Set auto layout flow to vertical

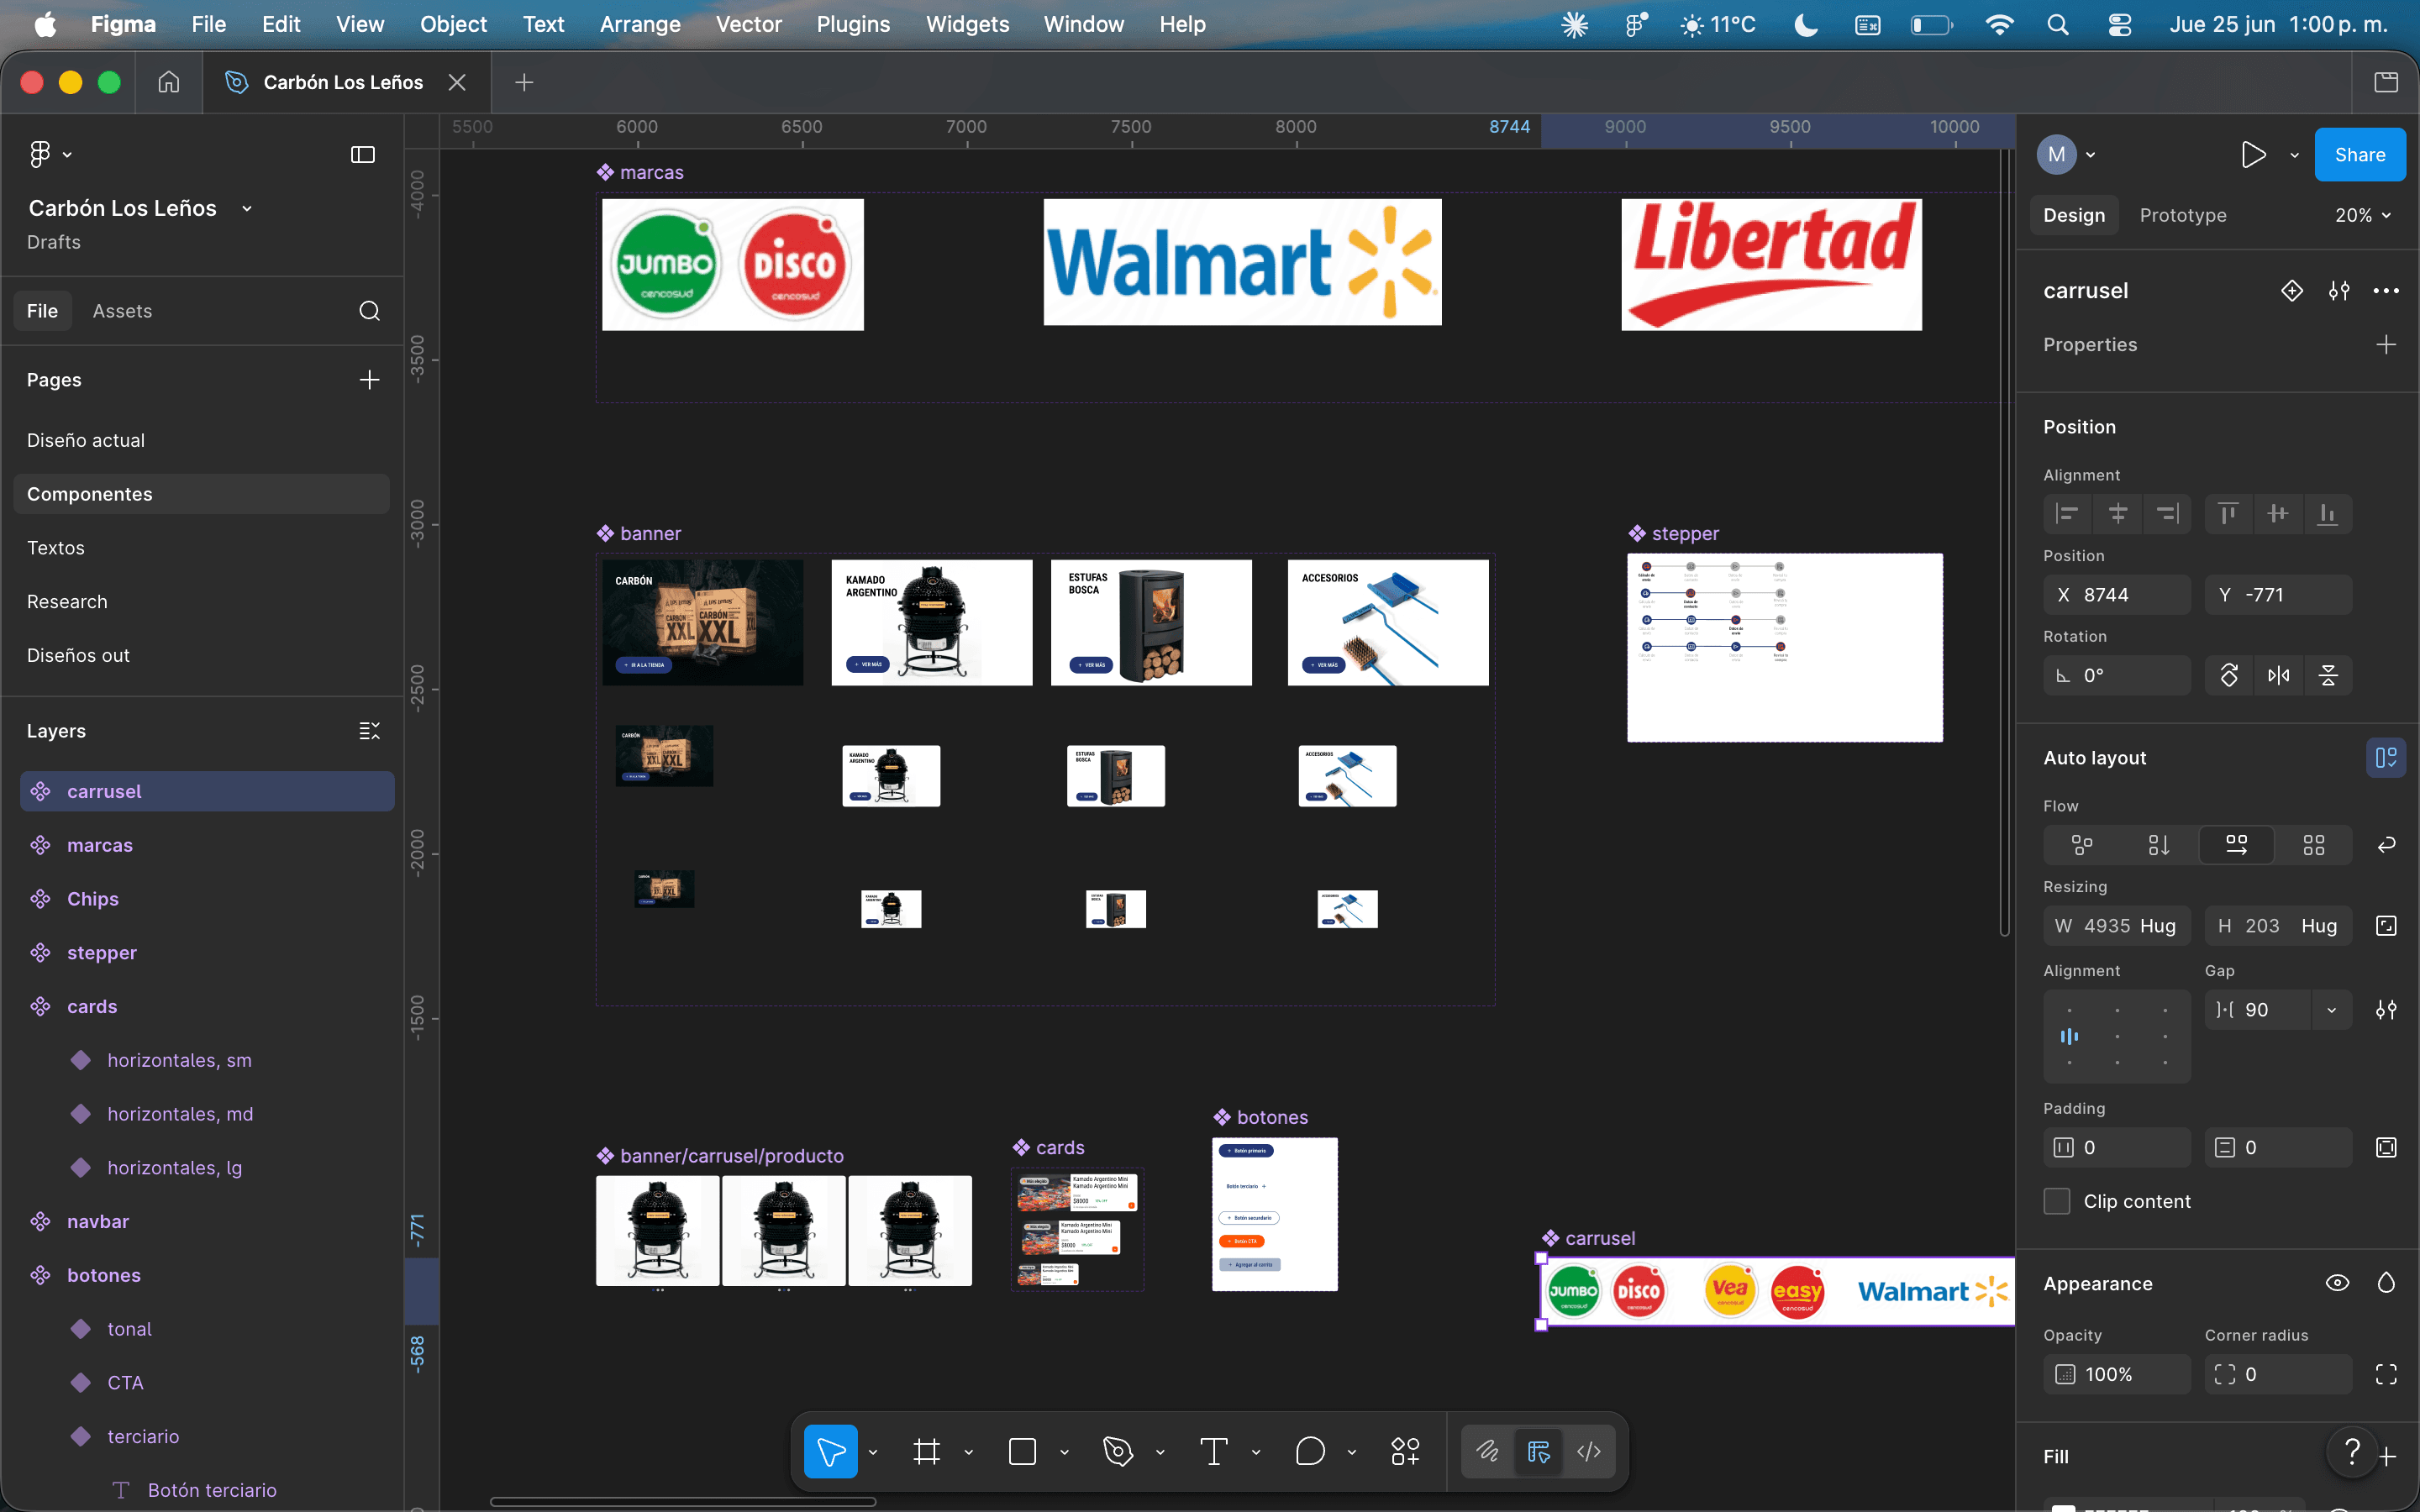point(2159,845)
